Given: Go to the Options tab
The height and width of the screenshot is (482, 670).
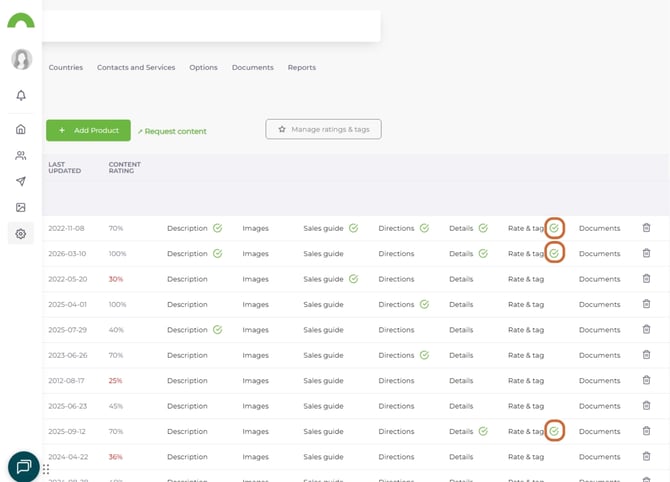Looking at the screenshot, I should click(x=203, y=68).
